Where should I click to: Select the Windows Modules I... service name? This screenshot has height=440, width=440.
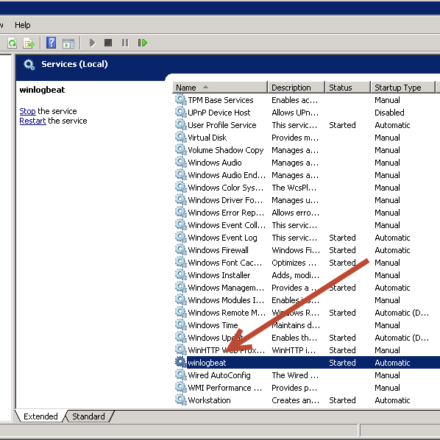(x=226, y=300)
